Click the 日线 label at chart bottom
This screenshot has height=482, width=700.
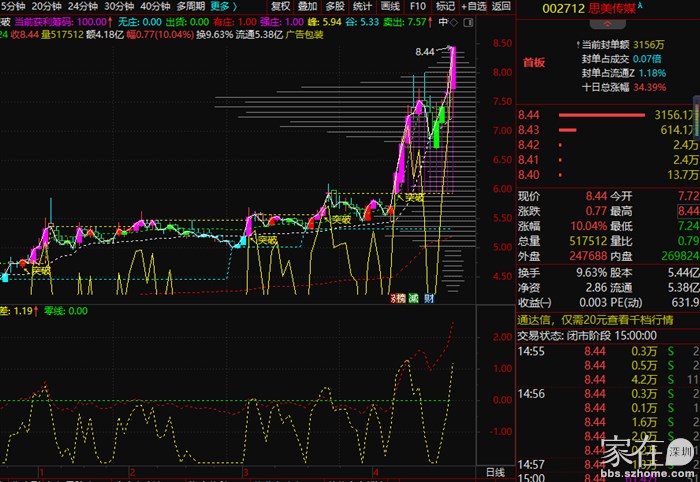point(495,472)
